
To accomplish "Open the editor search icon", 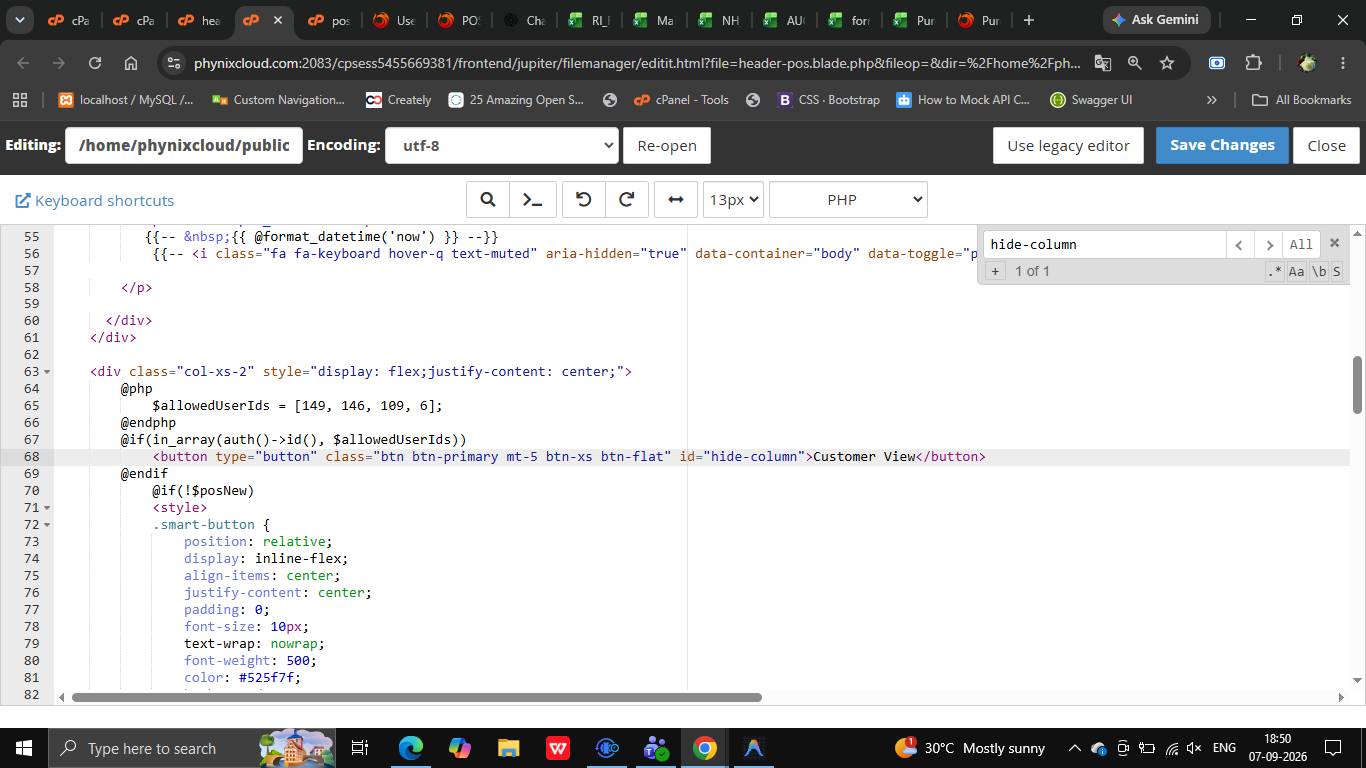I will click(488, 200).
